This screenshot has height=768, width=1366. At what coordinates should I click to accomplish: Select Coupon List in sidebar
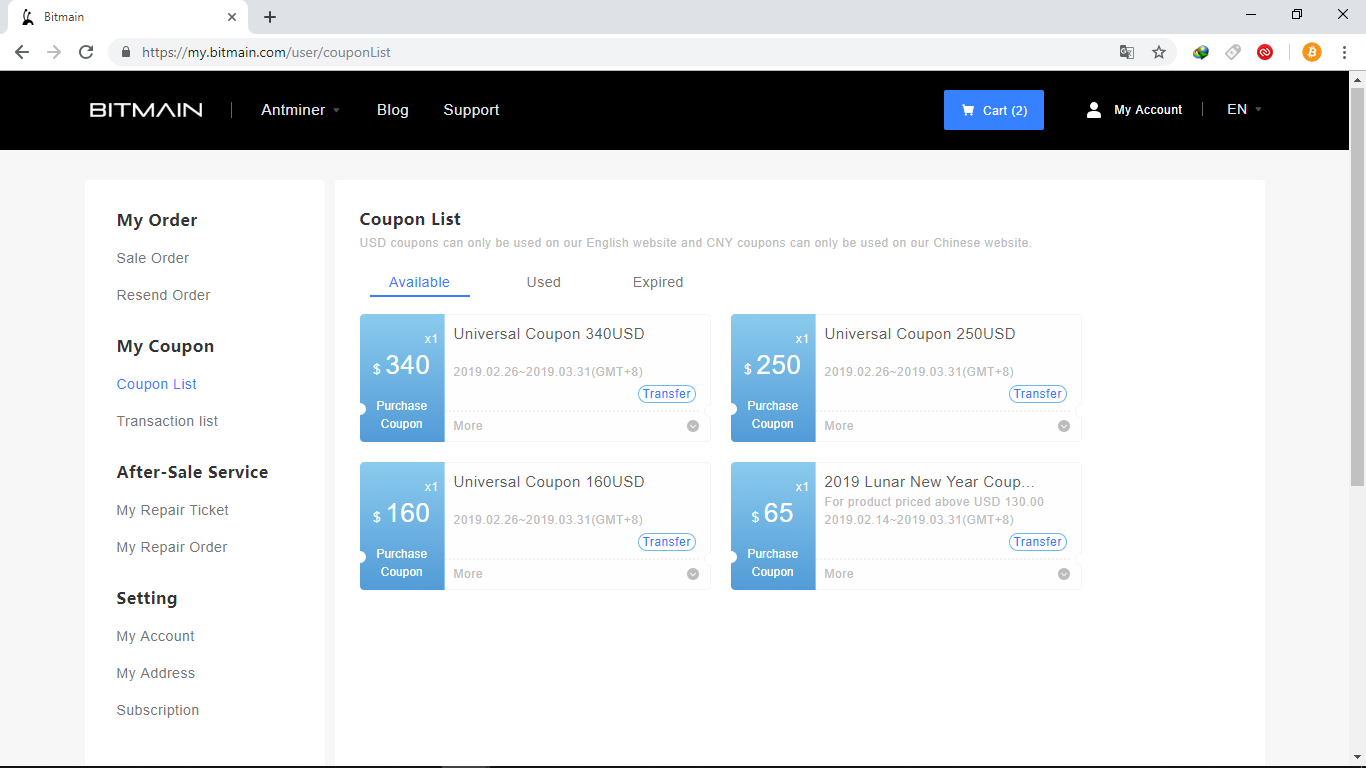point(157,384)
